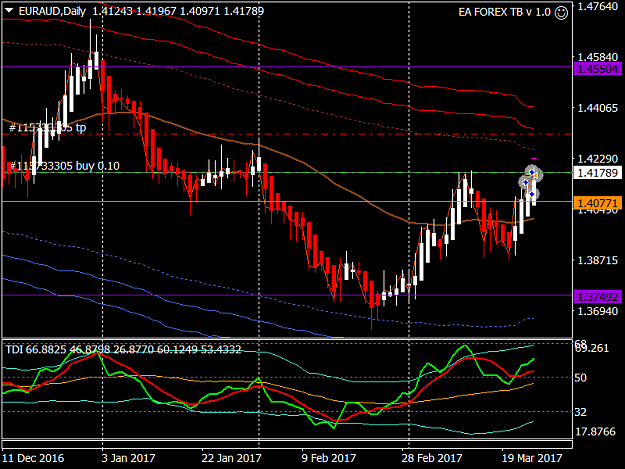Click the small magenta dash marker above price
This screenshot has height=469, width=625.
(534, 159)
